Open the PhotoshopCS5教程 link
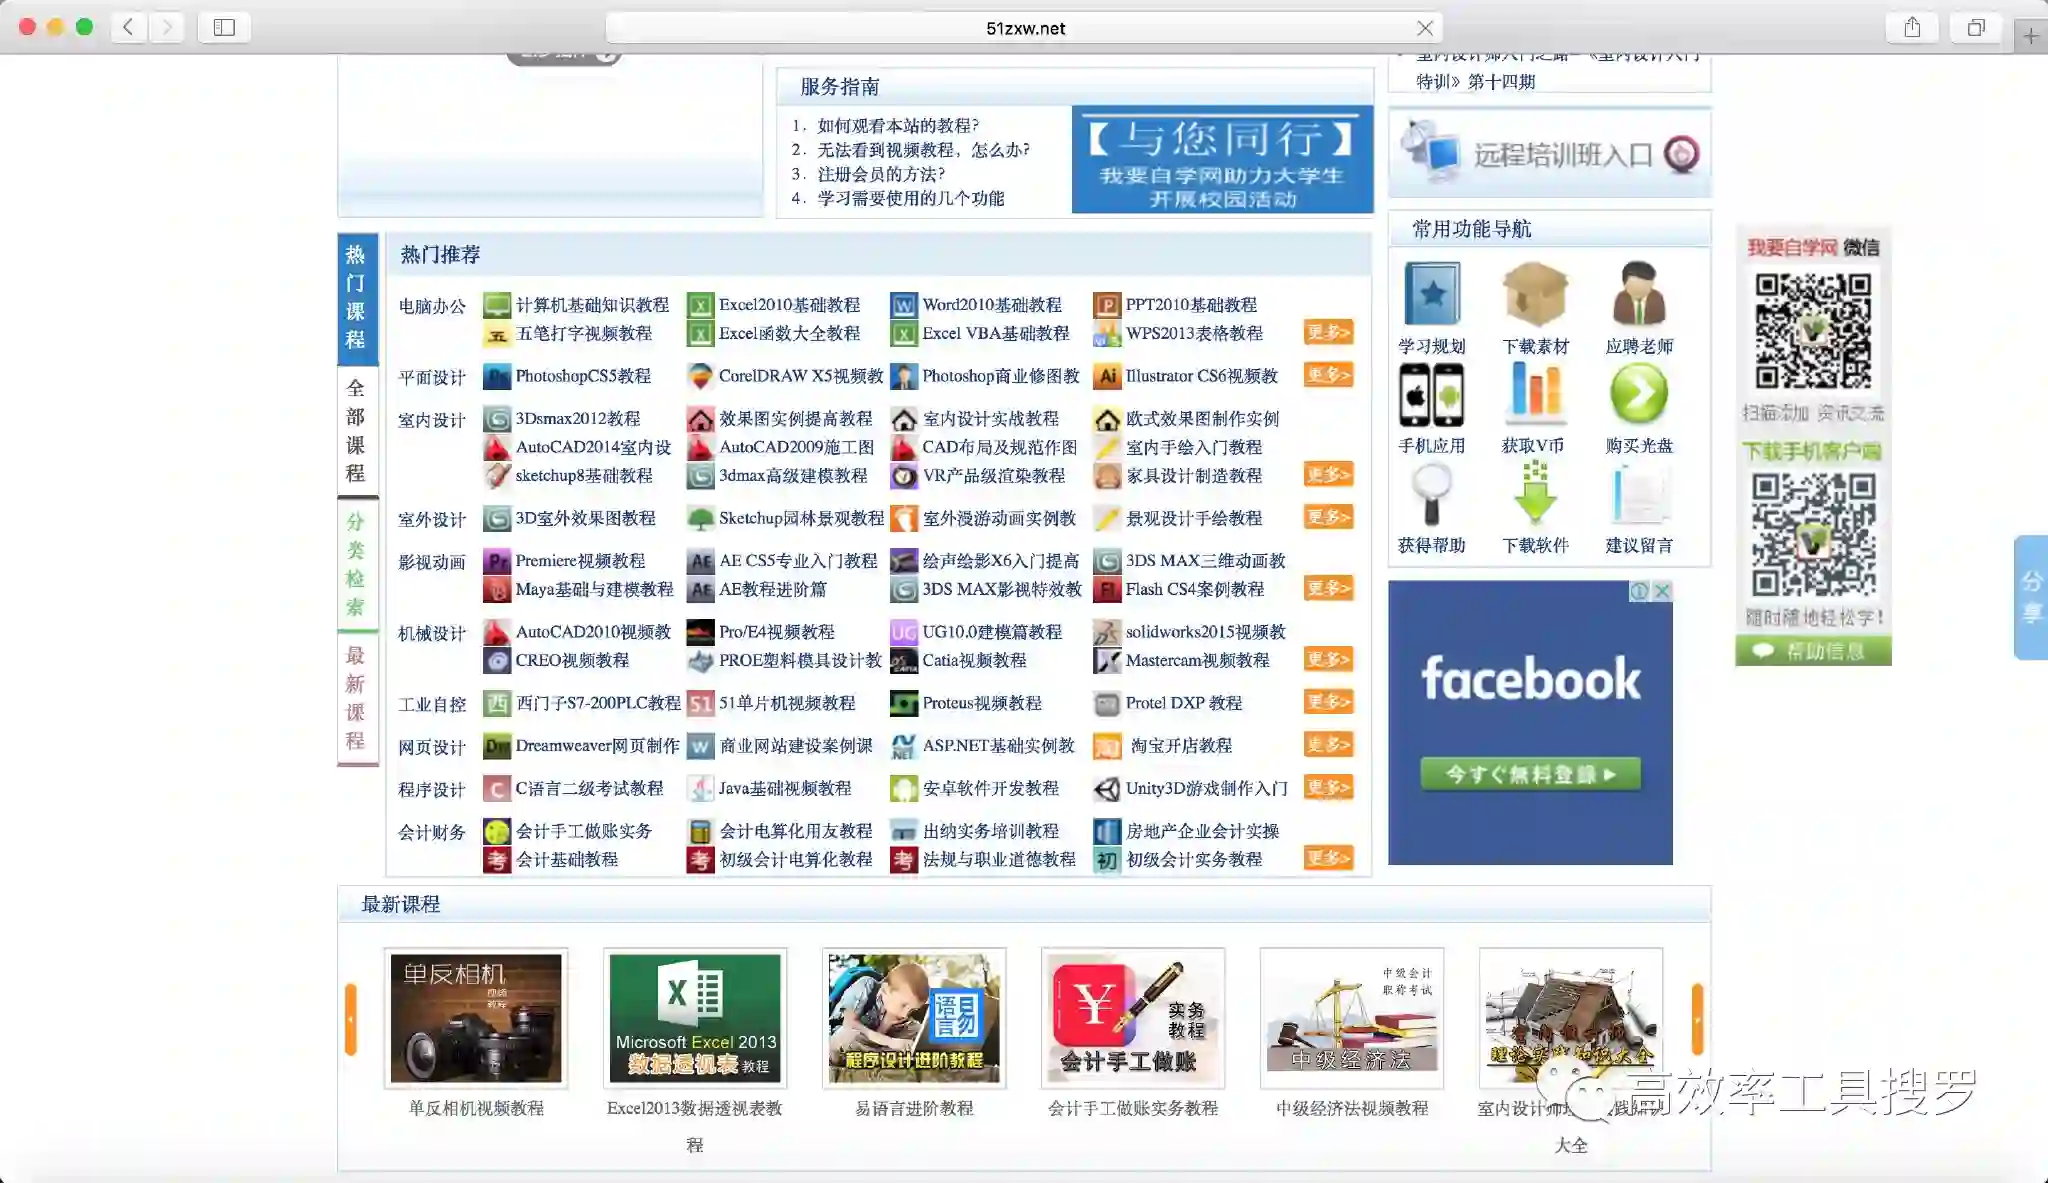The width and height of the screenshot is (2048, 1183). [582, 376]
